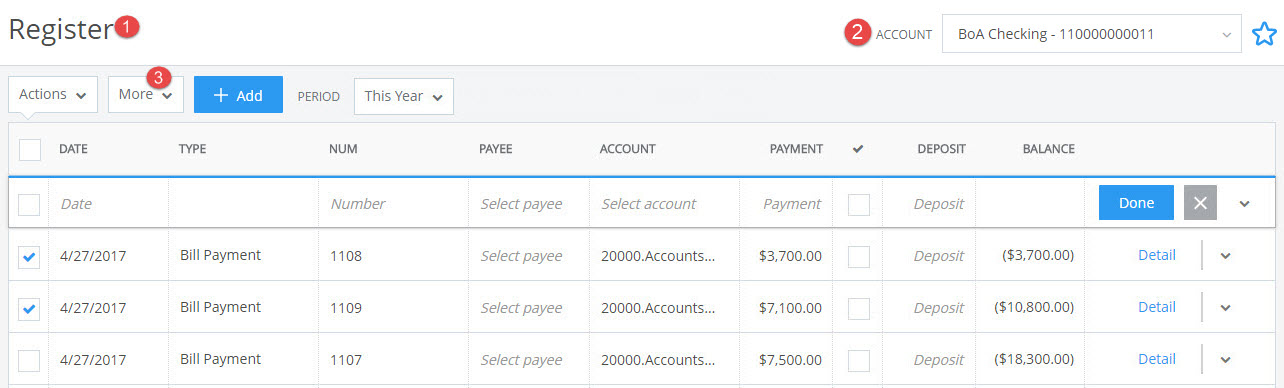
Task: Click red annotation badge number 2
Action: pos(856,33)
